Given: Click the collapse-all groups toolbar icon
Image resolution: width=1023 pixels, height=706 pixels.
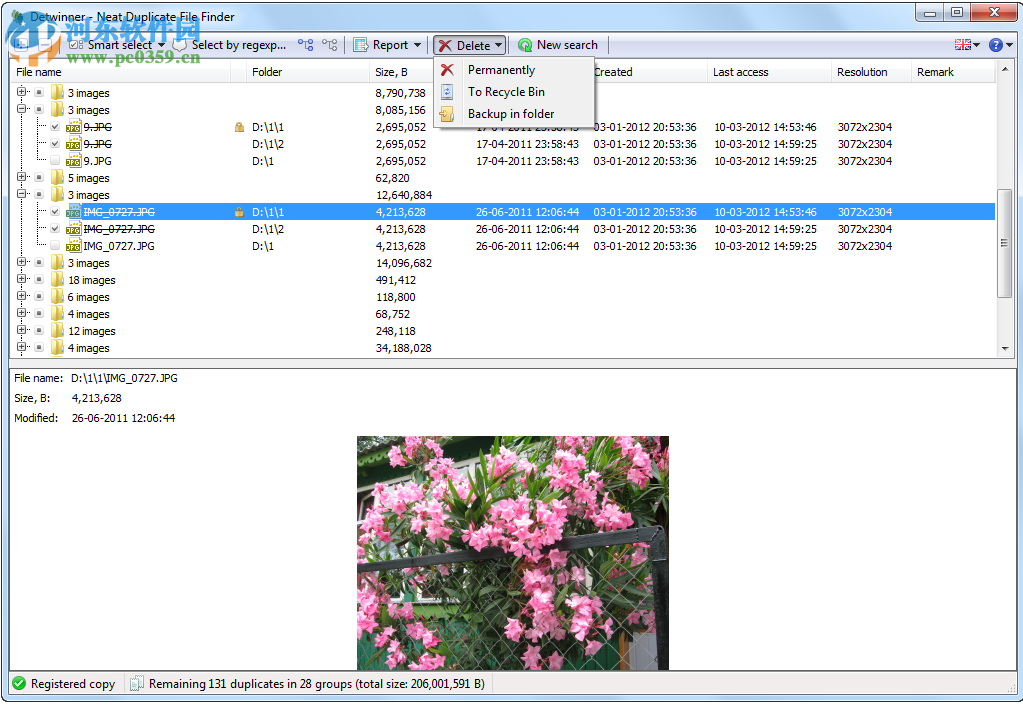Looking at the screenshot, I should 44,44.
